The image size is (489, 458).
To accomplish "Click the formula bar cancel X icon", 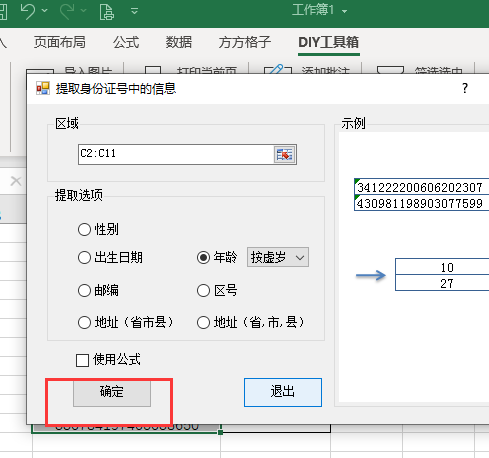I will [16, 181].
